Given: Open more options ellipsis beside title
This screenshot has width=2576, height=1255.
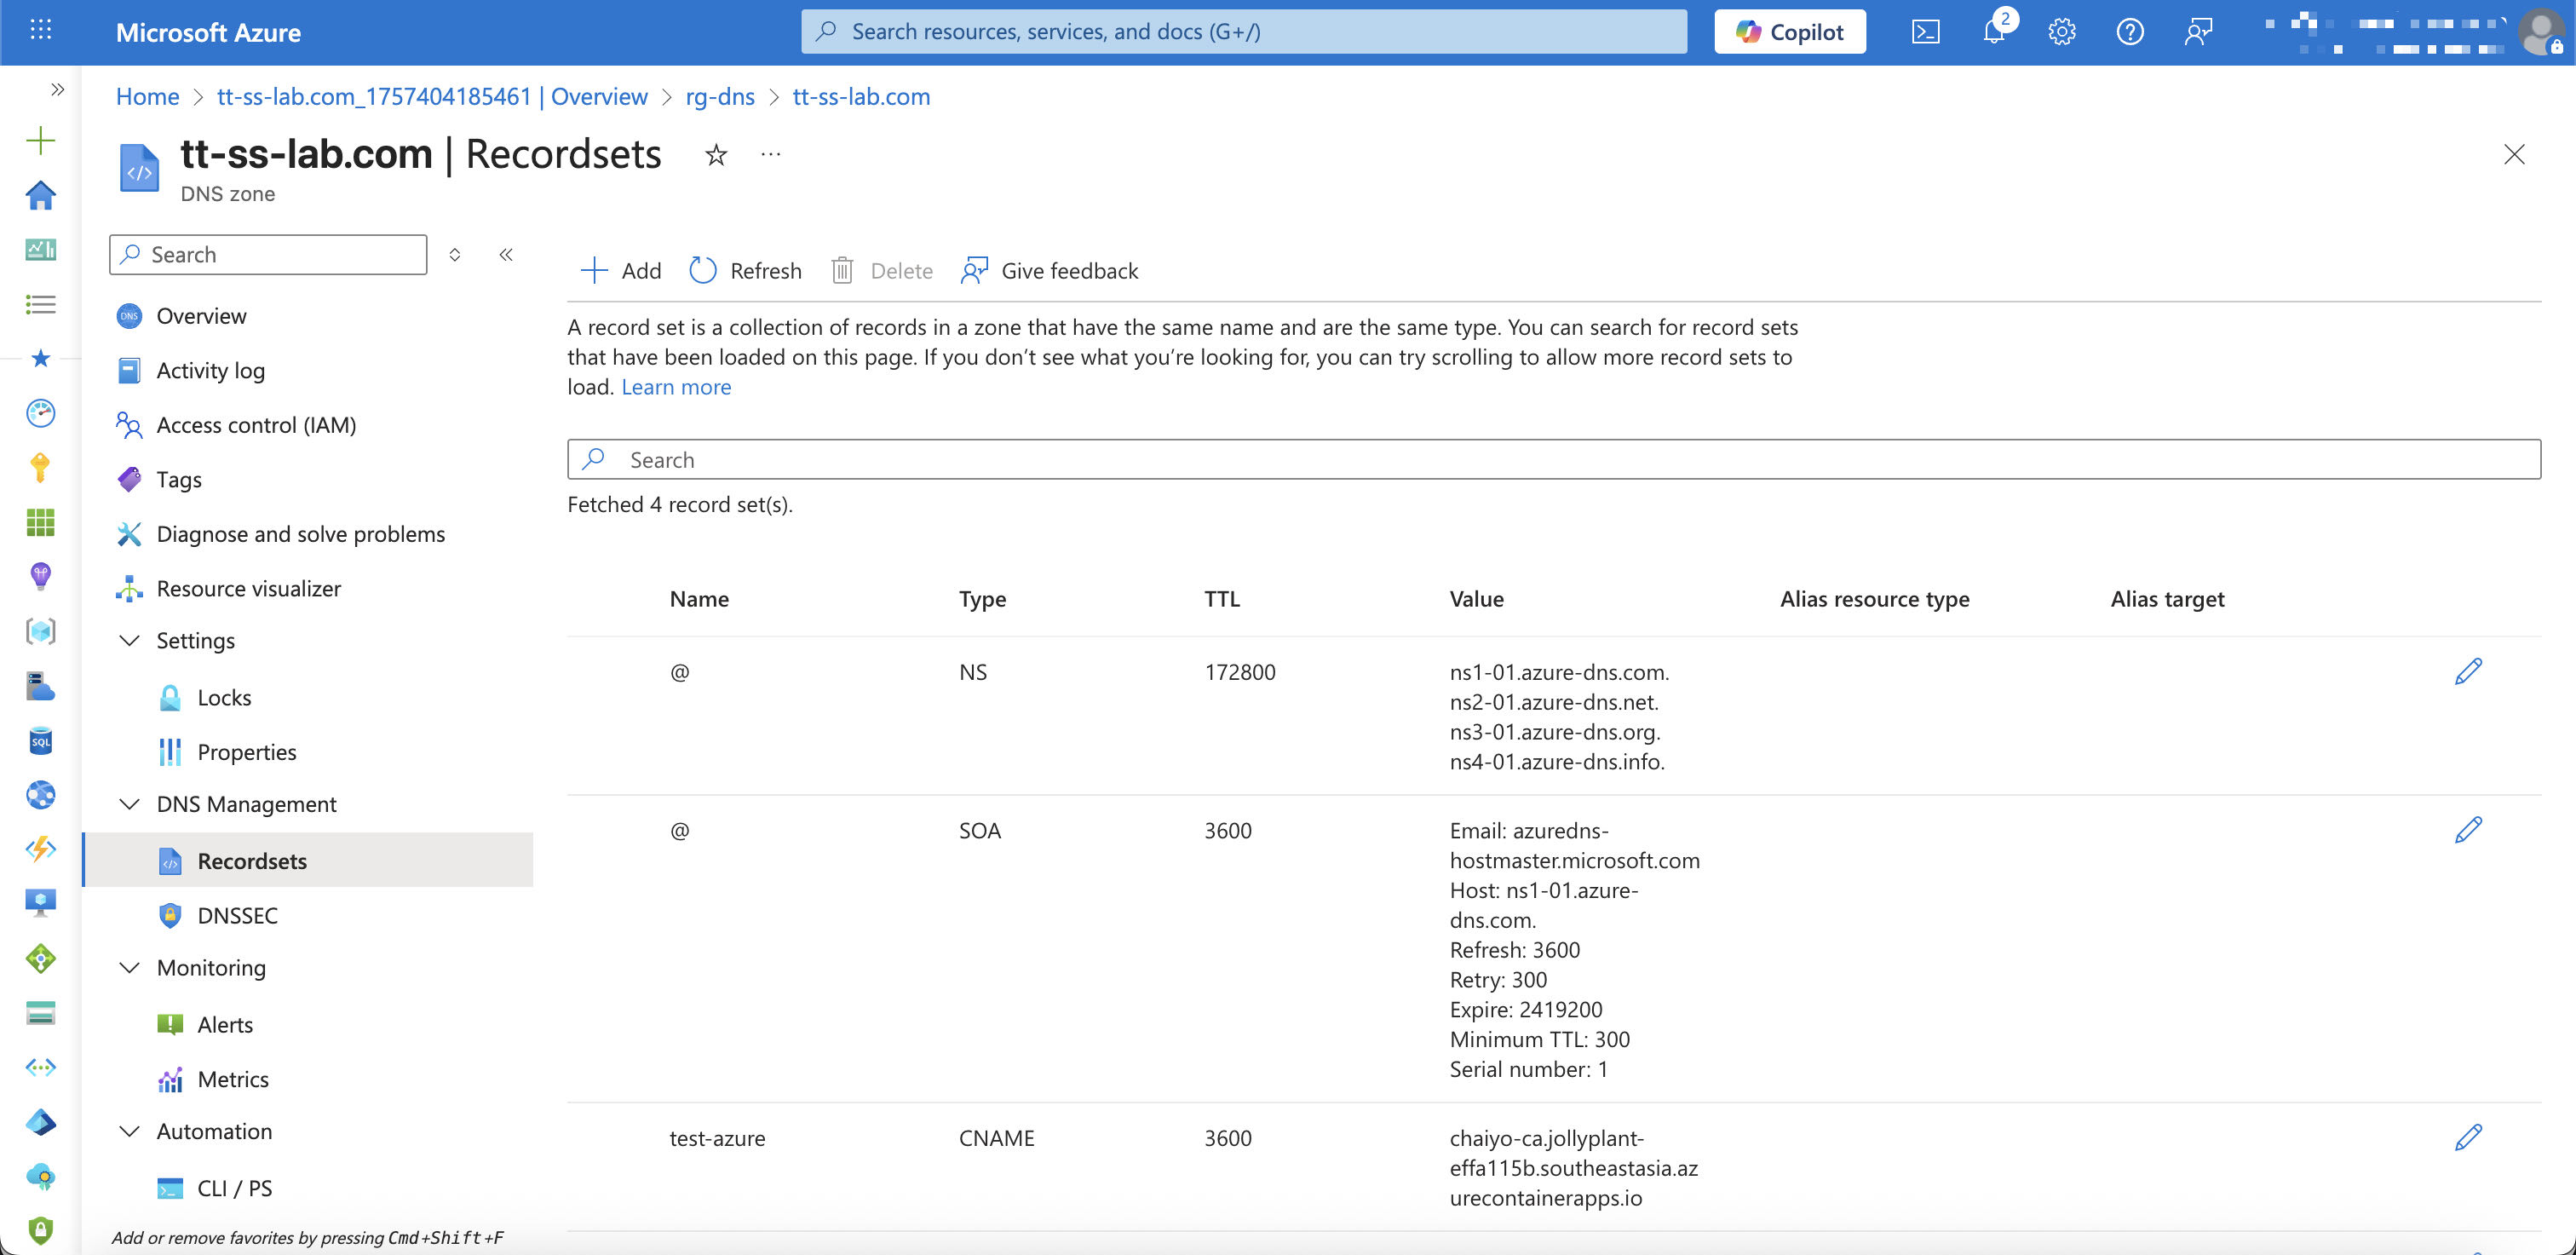Looking at the screenshot, I should [770, 154].
